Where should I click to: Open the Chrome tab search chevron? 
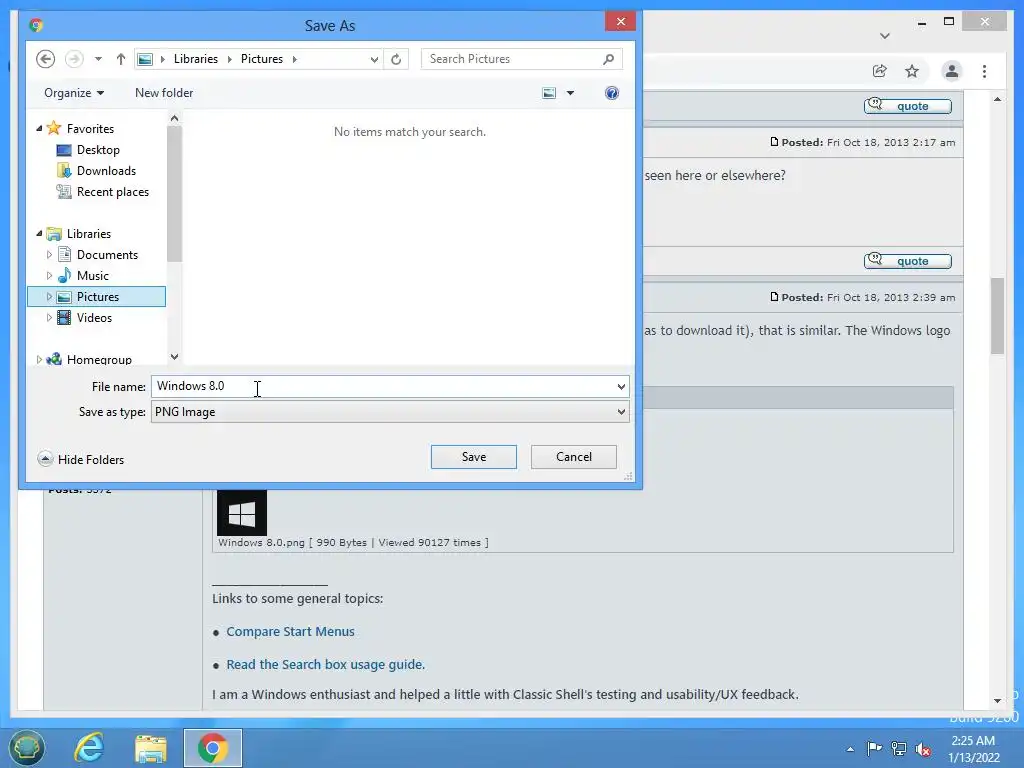click(x=885, y=36)
